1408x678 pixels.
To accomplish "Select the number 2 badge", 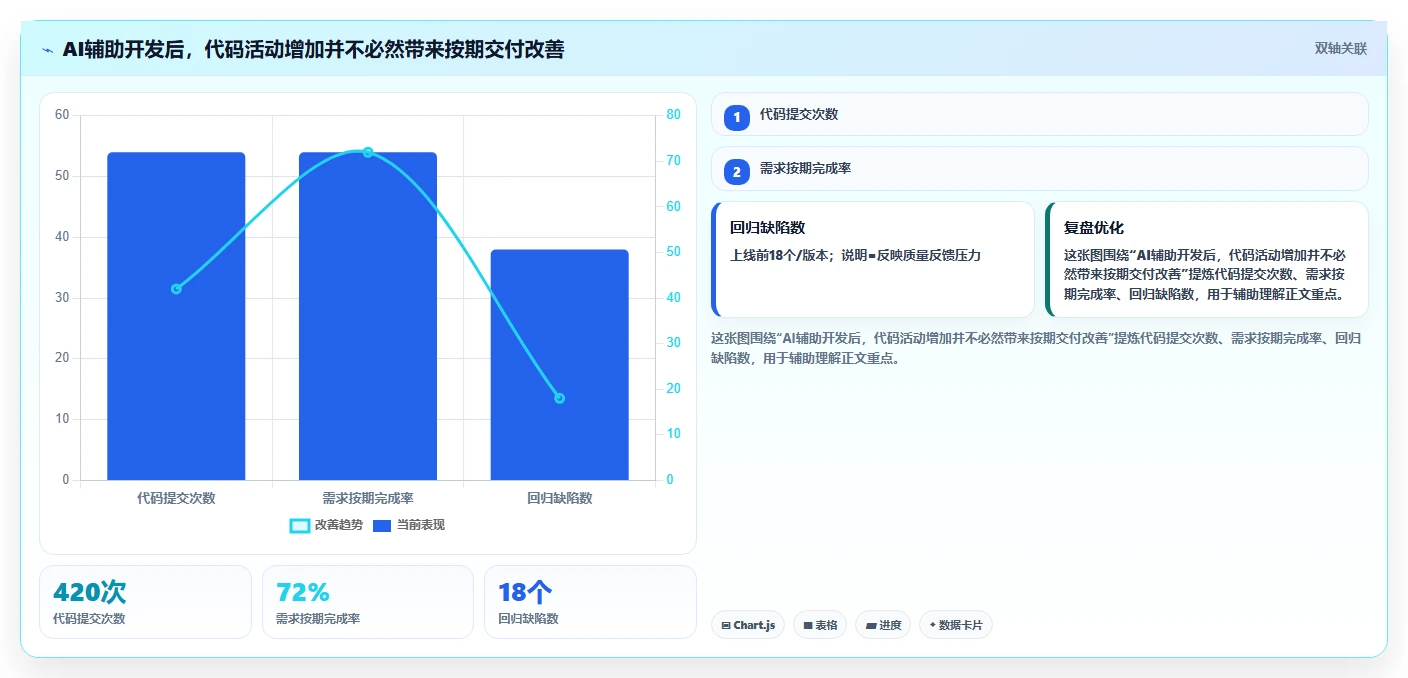I will coord(737,171).
